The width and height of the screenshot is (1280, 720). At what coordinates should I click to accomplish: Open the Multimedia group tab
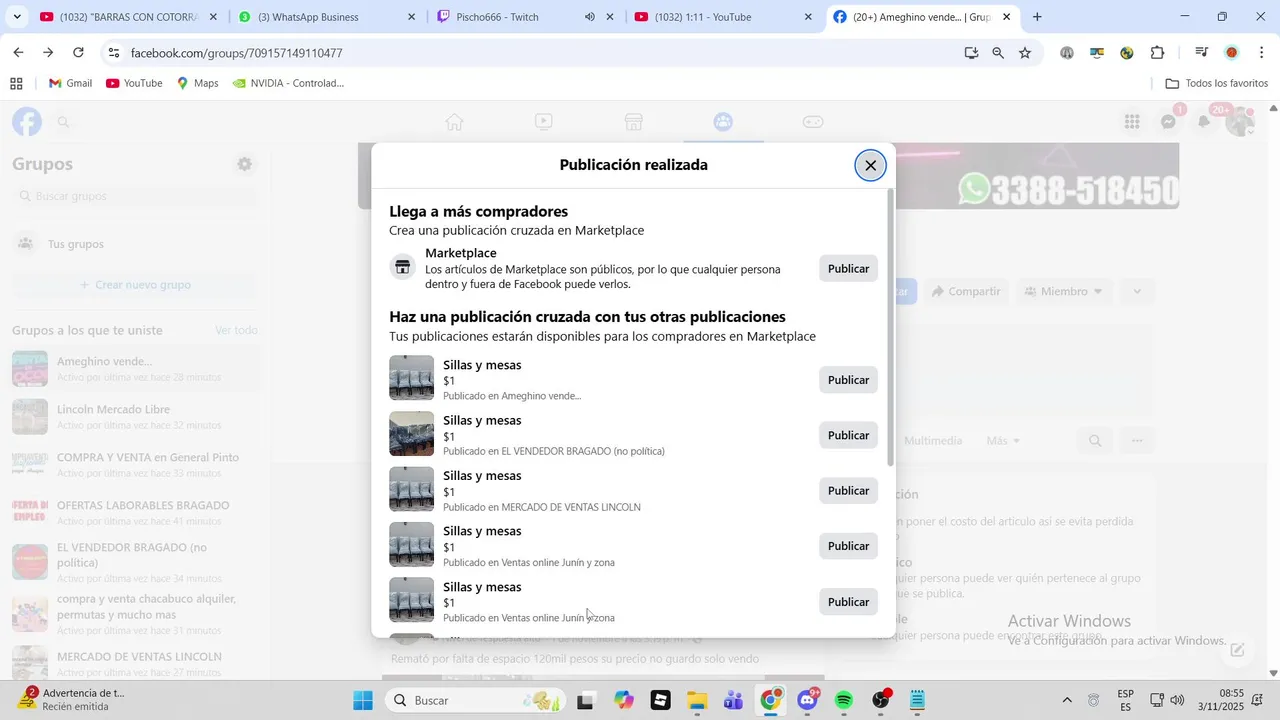(x=933, y=441)
